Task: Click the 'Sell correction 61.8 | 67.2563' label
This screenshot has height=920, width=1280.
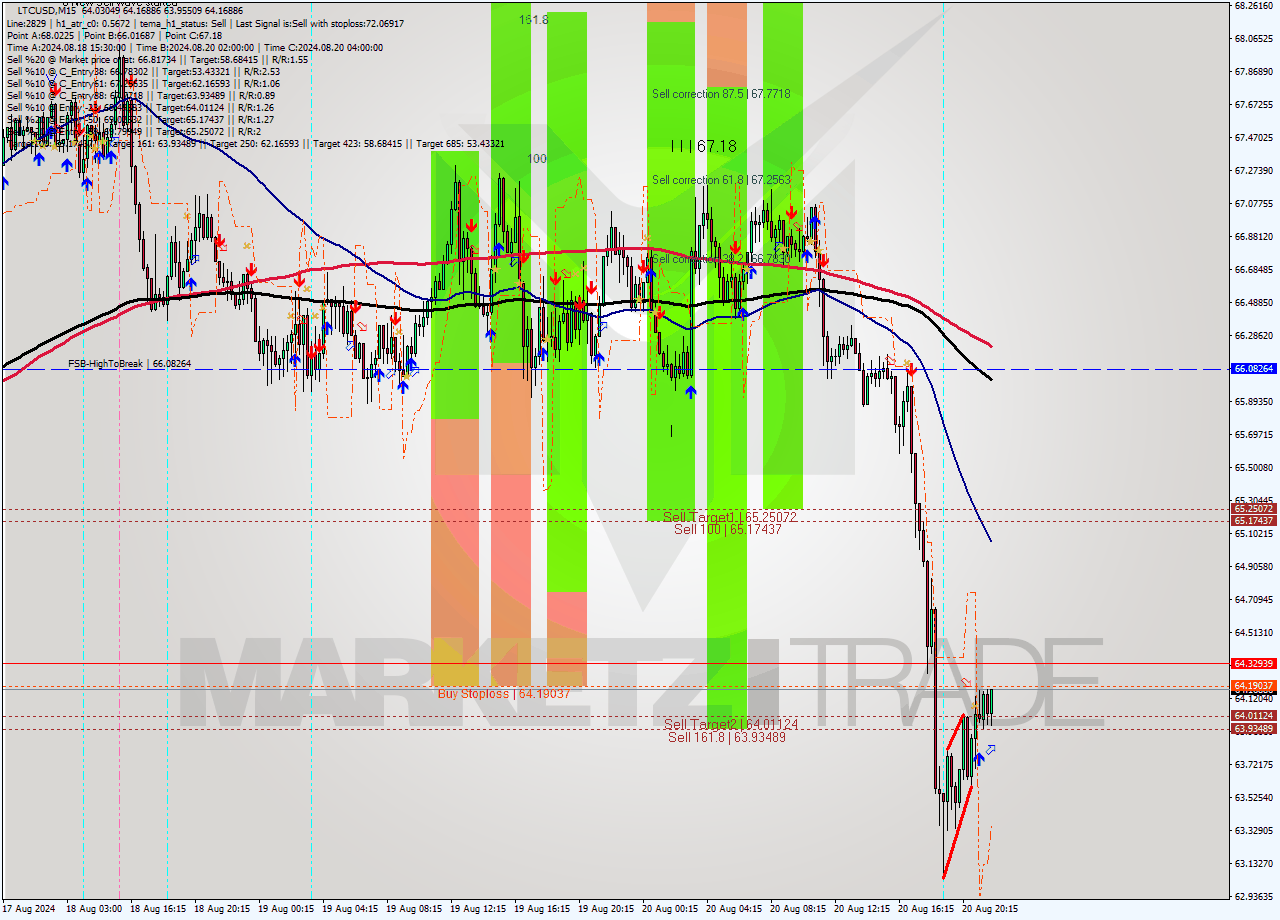Action: 721,180
